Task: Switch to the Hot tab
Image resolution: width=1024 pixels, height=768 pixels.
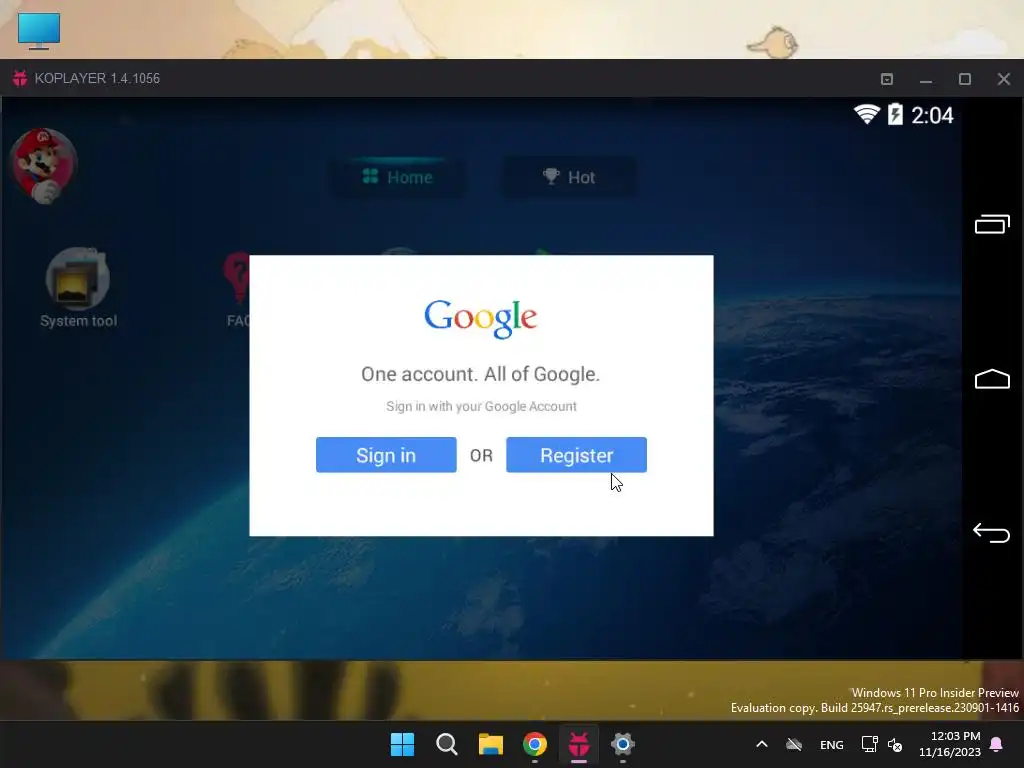Action: click(569, 177)
